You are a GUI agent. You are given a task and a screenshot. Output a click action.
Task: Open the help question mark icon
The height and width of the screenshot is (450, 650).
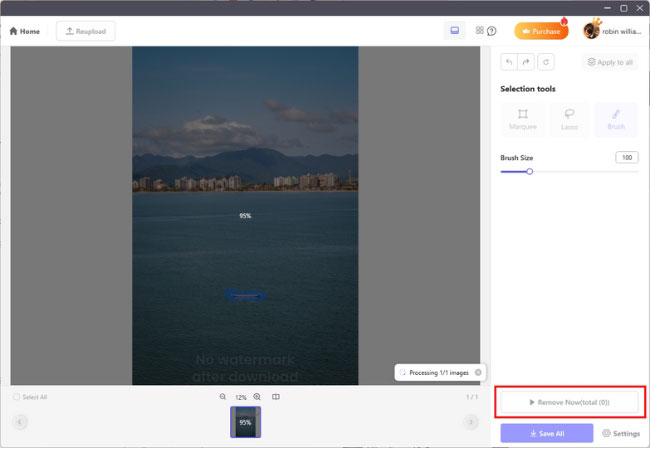click(x=492, y=31)
